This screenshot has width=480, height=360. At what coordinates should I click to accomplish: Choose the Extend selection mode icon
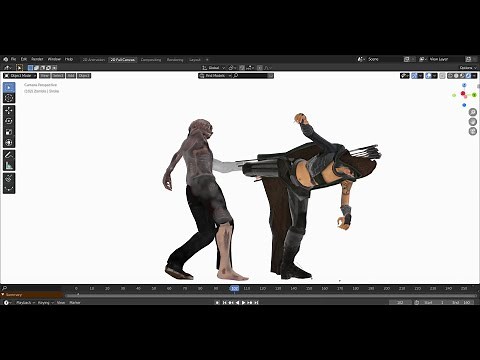37,68
